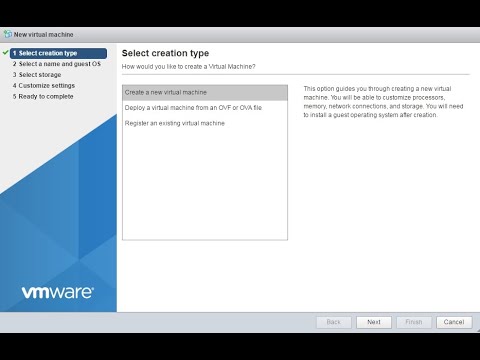The width and height of the screenshot is (480, 360).
Task: Go to step 2 Select a name and guest OS
Action: [57, 64]
